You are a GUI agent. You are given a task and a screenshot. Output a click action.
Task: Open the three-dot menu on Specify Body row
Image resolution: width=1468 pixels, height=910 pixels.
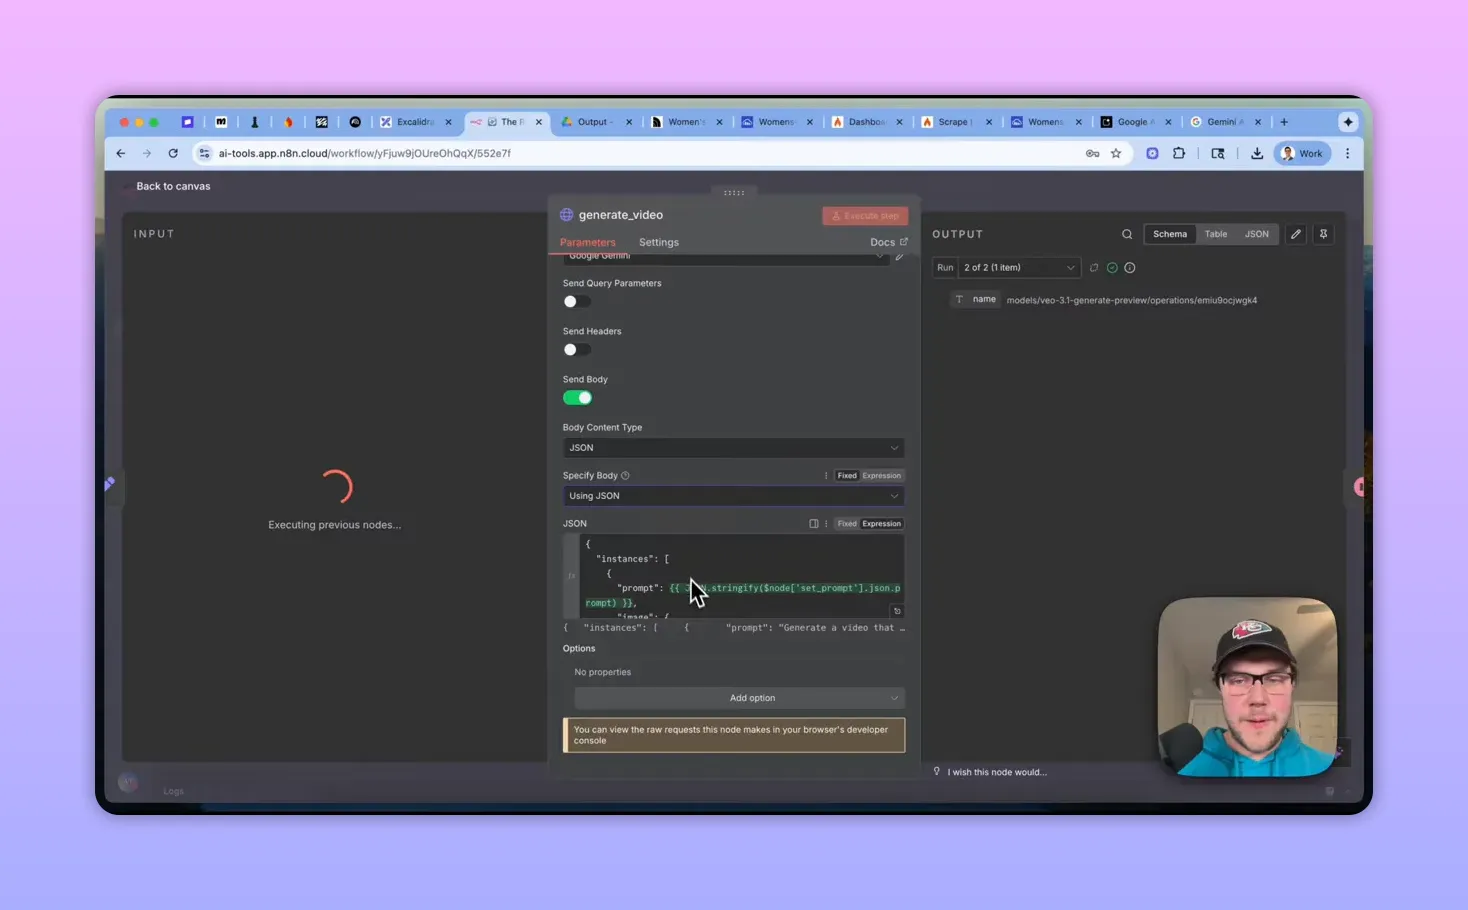click(826, 476)
